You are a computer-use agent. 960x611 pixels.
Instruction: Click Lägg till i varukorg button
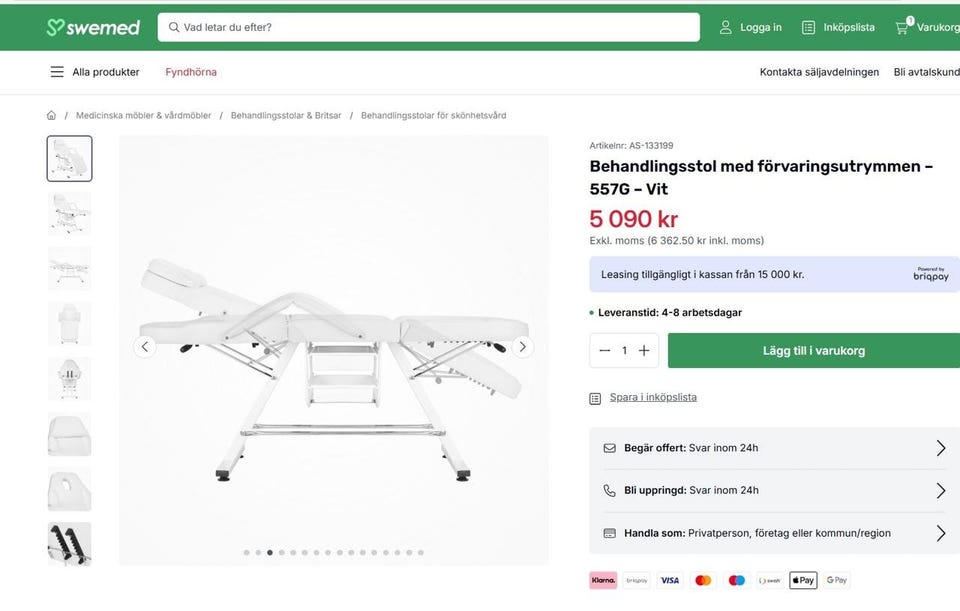[x=813, y=351]
